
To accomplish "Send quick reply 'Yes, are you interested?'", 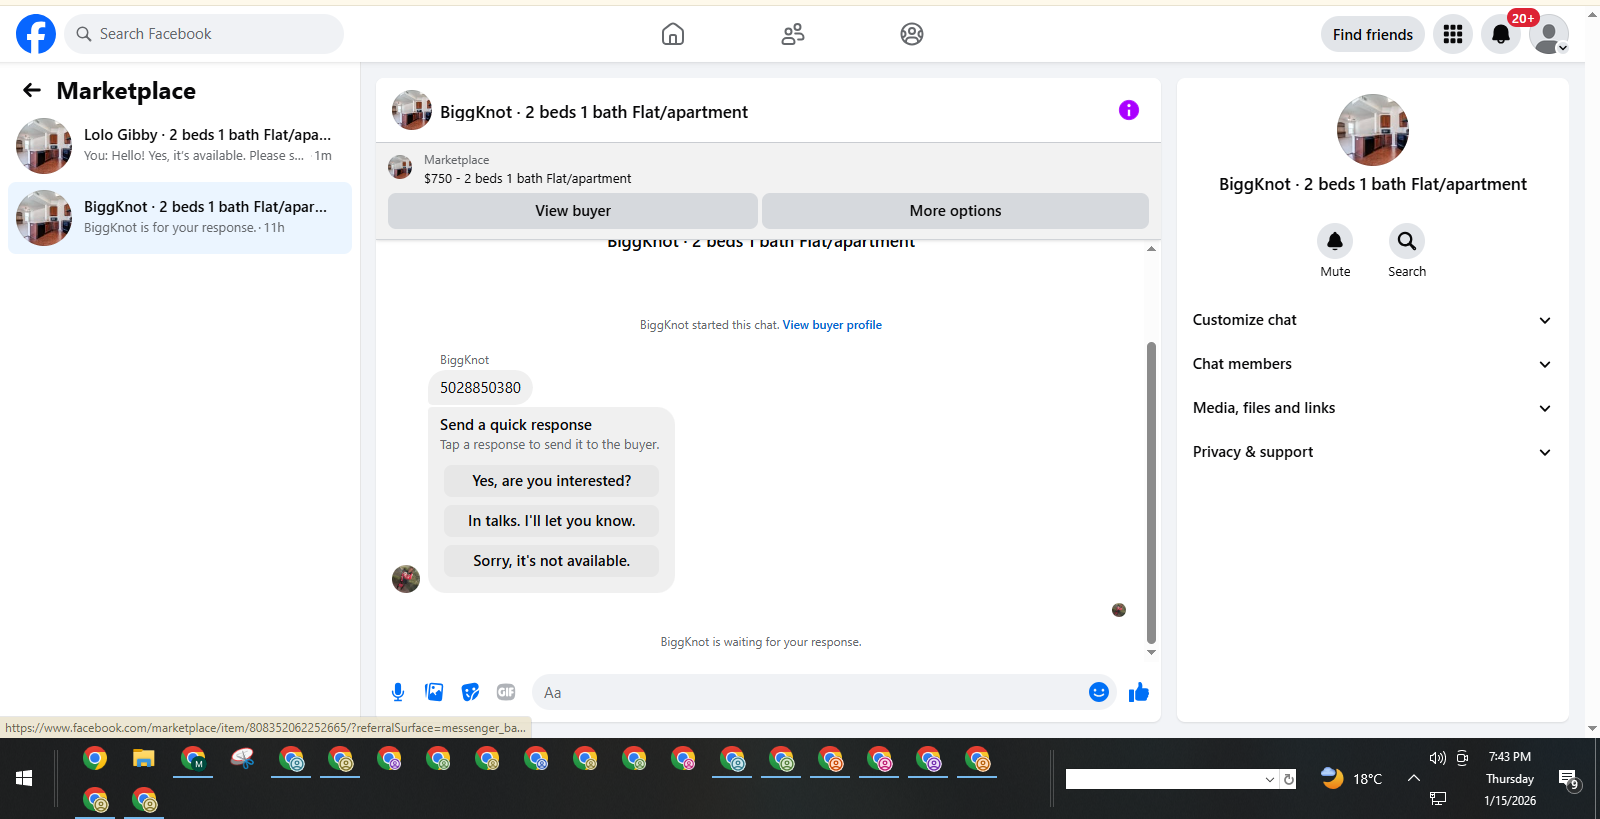I will point(552,481).
